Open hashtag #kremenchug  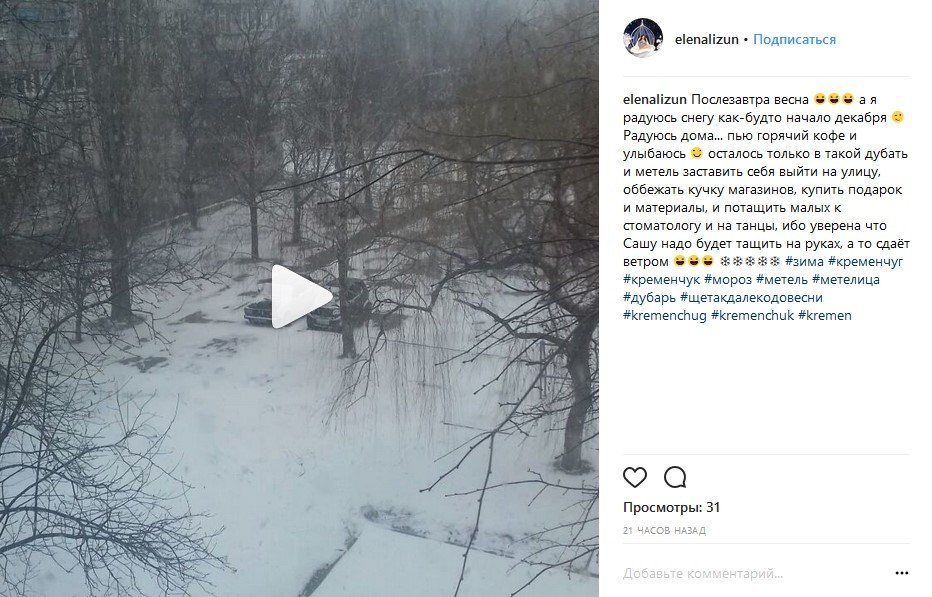tap(665, 315)
